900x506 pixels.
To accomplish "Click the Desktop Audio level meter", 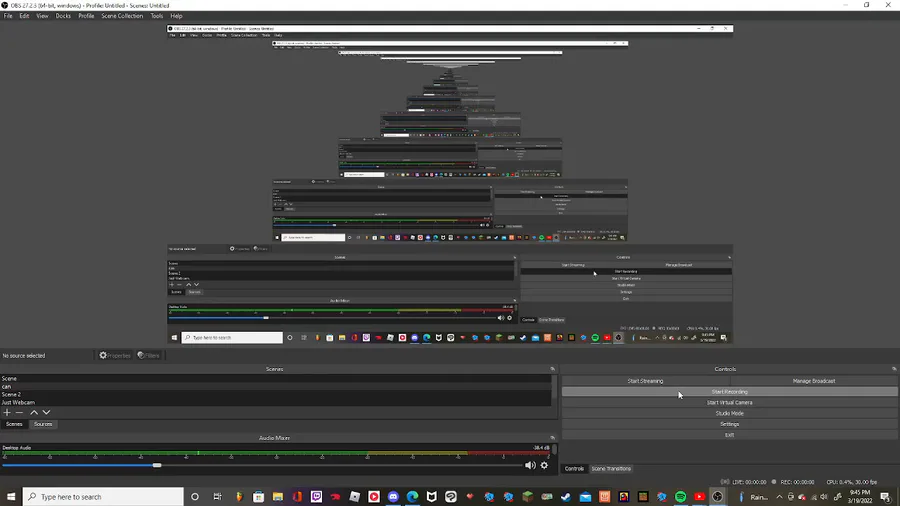I will coord(276,454).
